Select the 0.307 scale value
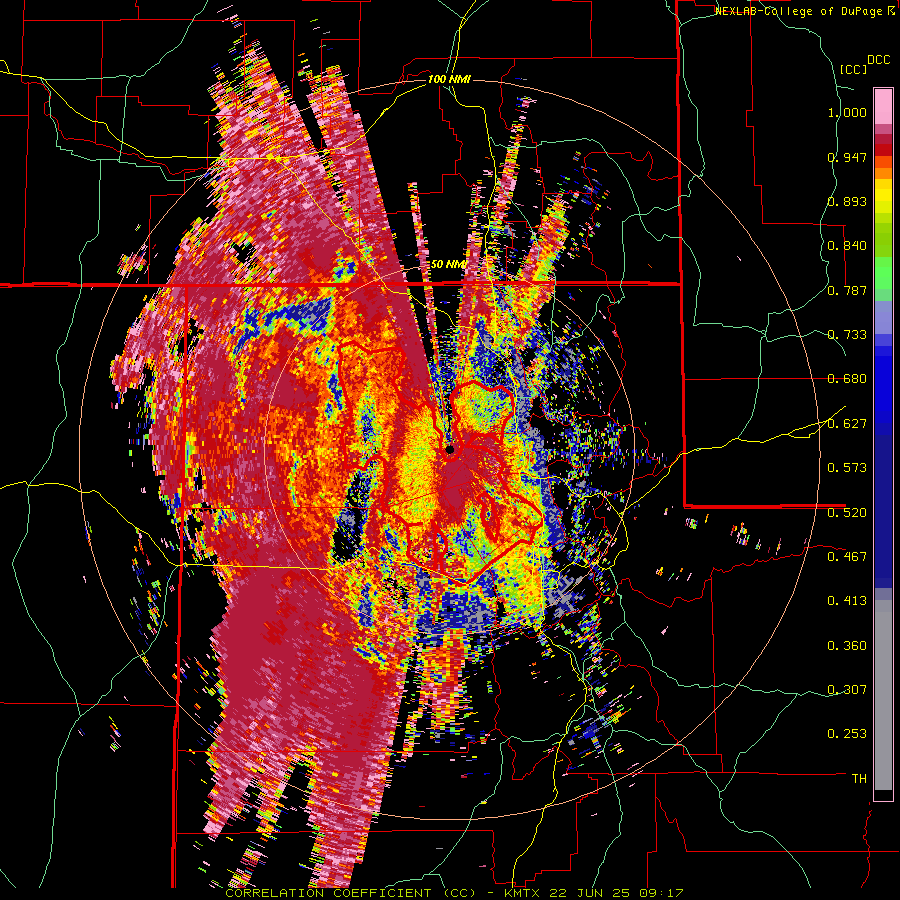This screenshot has width=900, height=900. (x=847, y=690)
